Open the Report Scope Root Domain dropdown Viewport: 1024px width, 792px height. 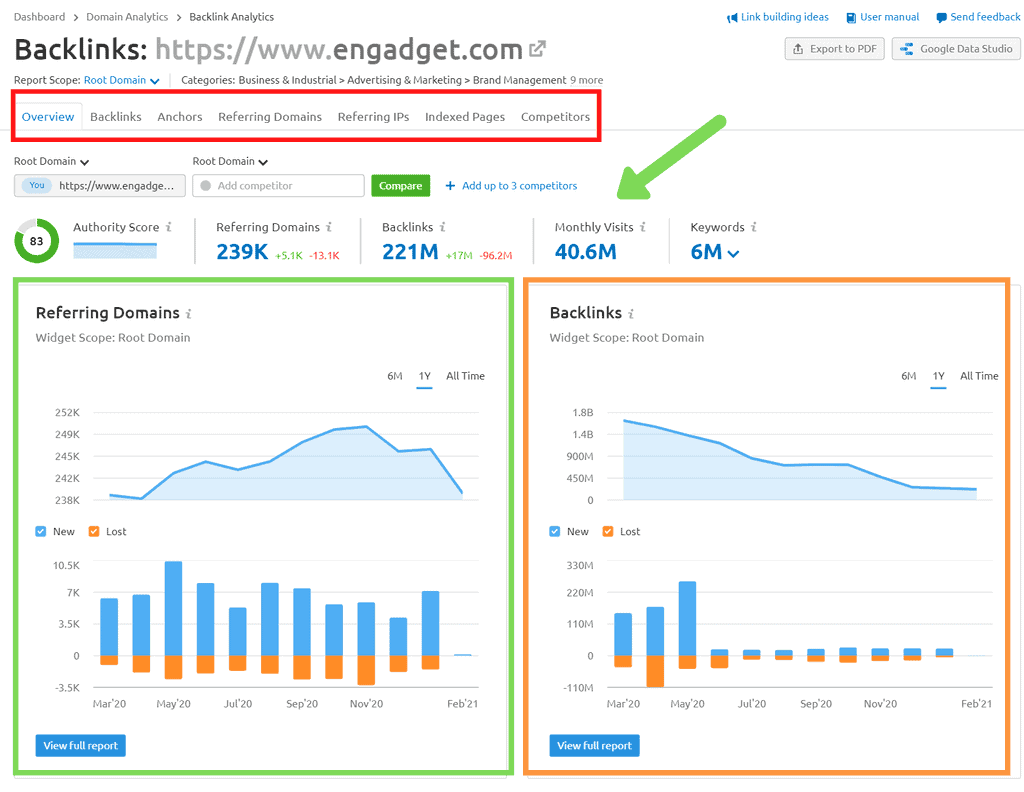(x=121, y=80)
